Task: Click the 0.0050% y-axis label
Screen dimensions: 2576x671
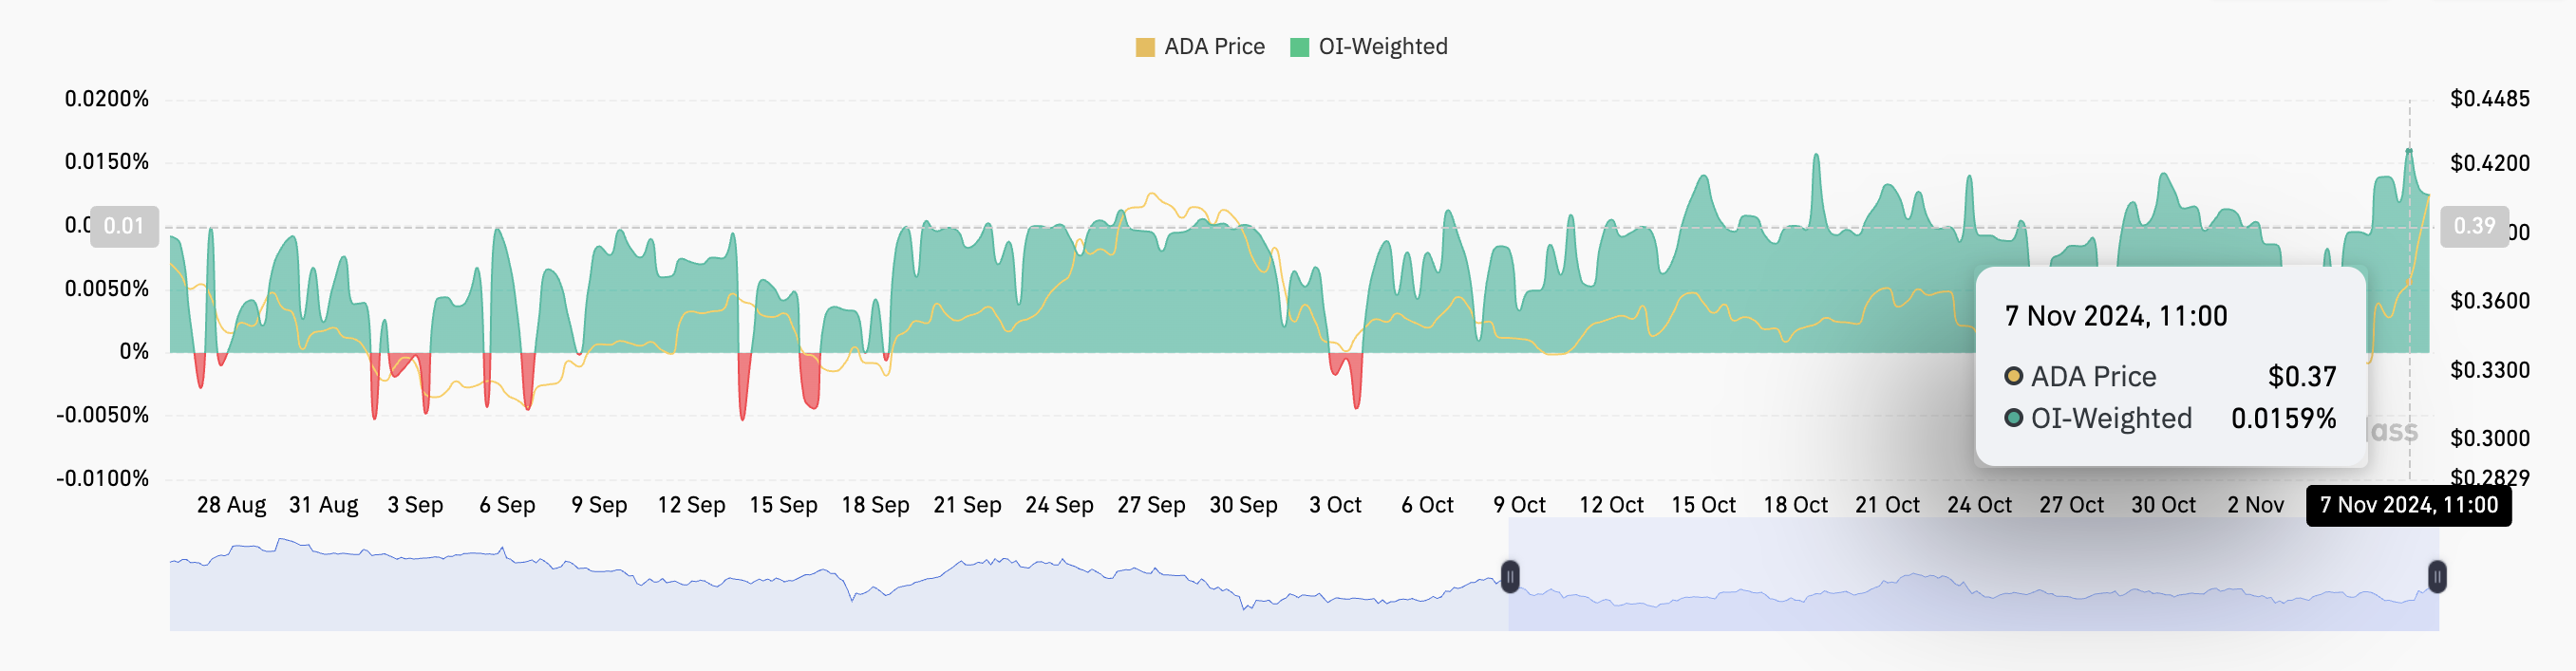Action: (x=106, y=289)
